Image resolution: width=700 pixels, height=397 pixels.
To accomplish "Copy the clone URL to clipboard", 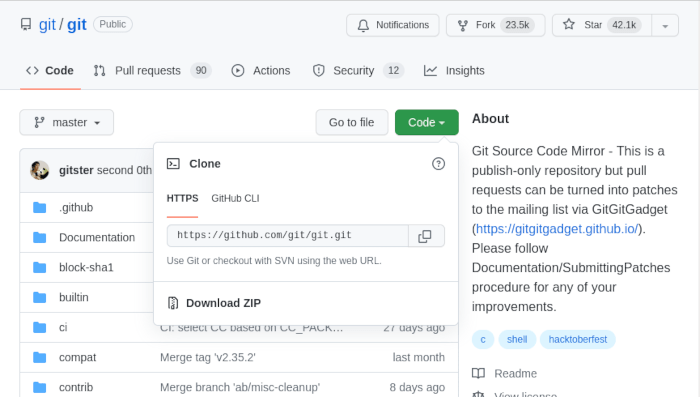I will click(425, 236).
